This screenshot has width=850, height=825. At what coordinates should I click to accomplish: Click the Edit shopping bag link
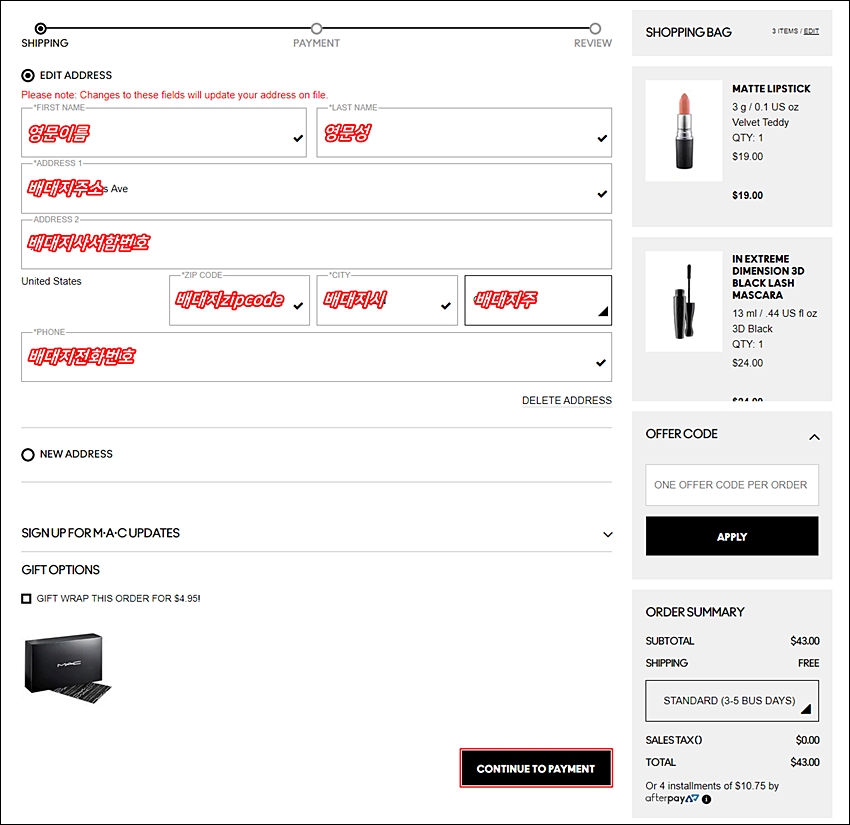[x=811, y=31]
